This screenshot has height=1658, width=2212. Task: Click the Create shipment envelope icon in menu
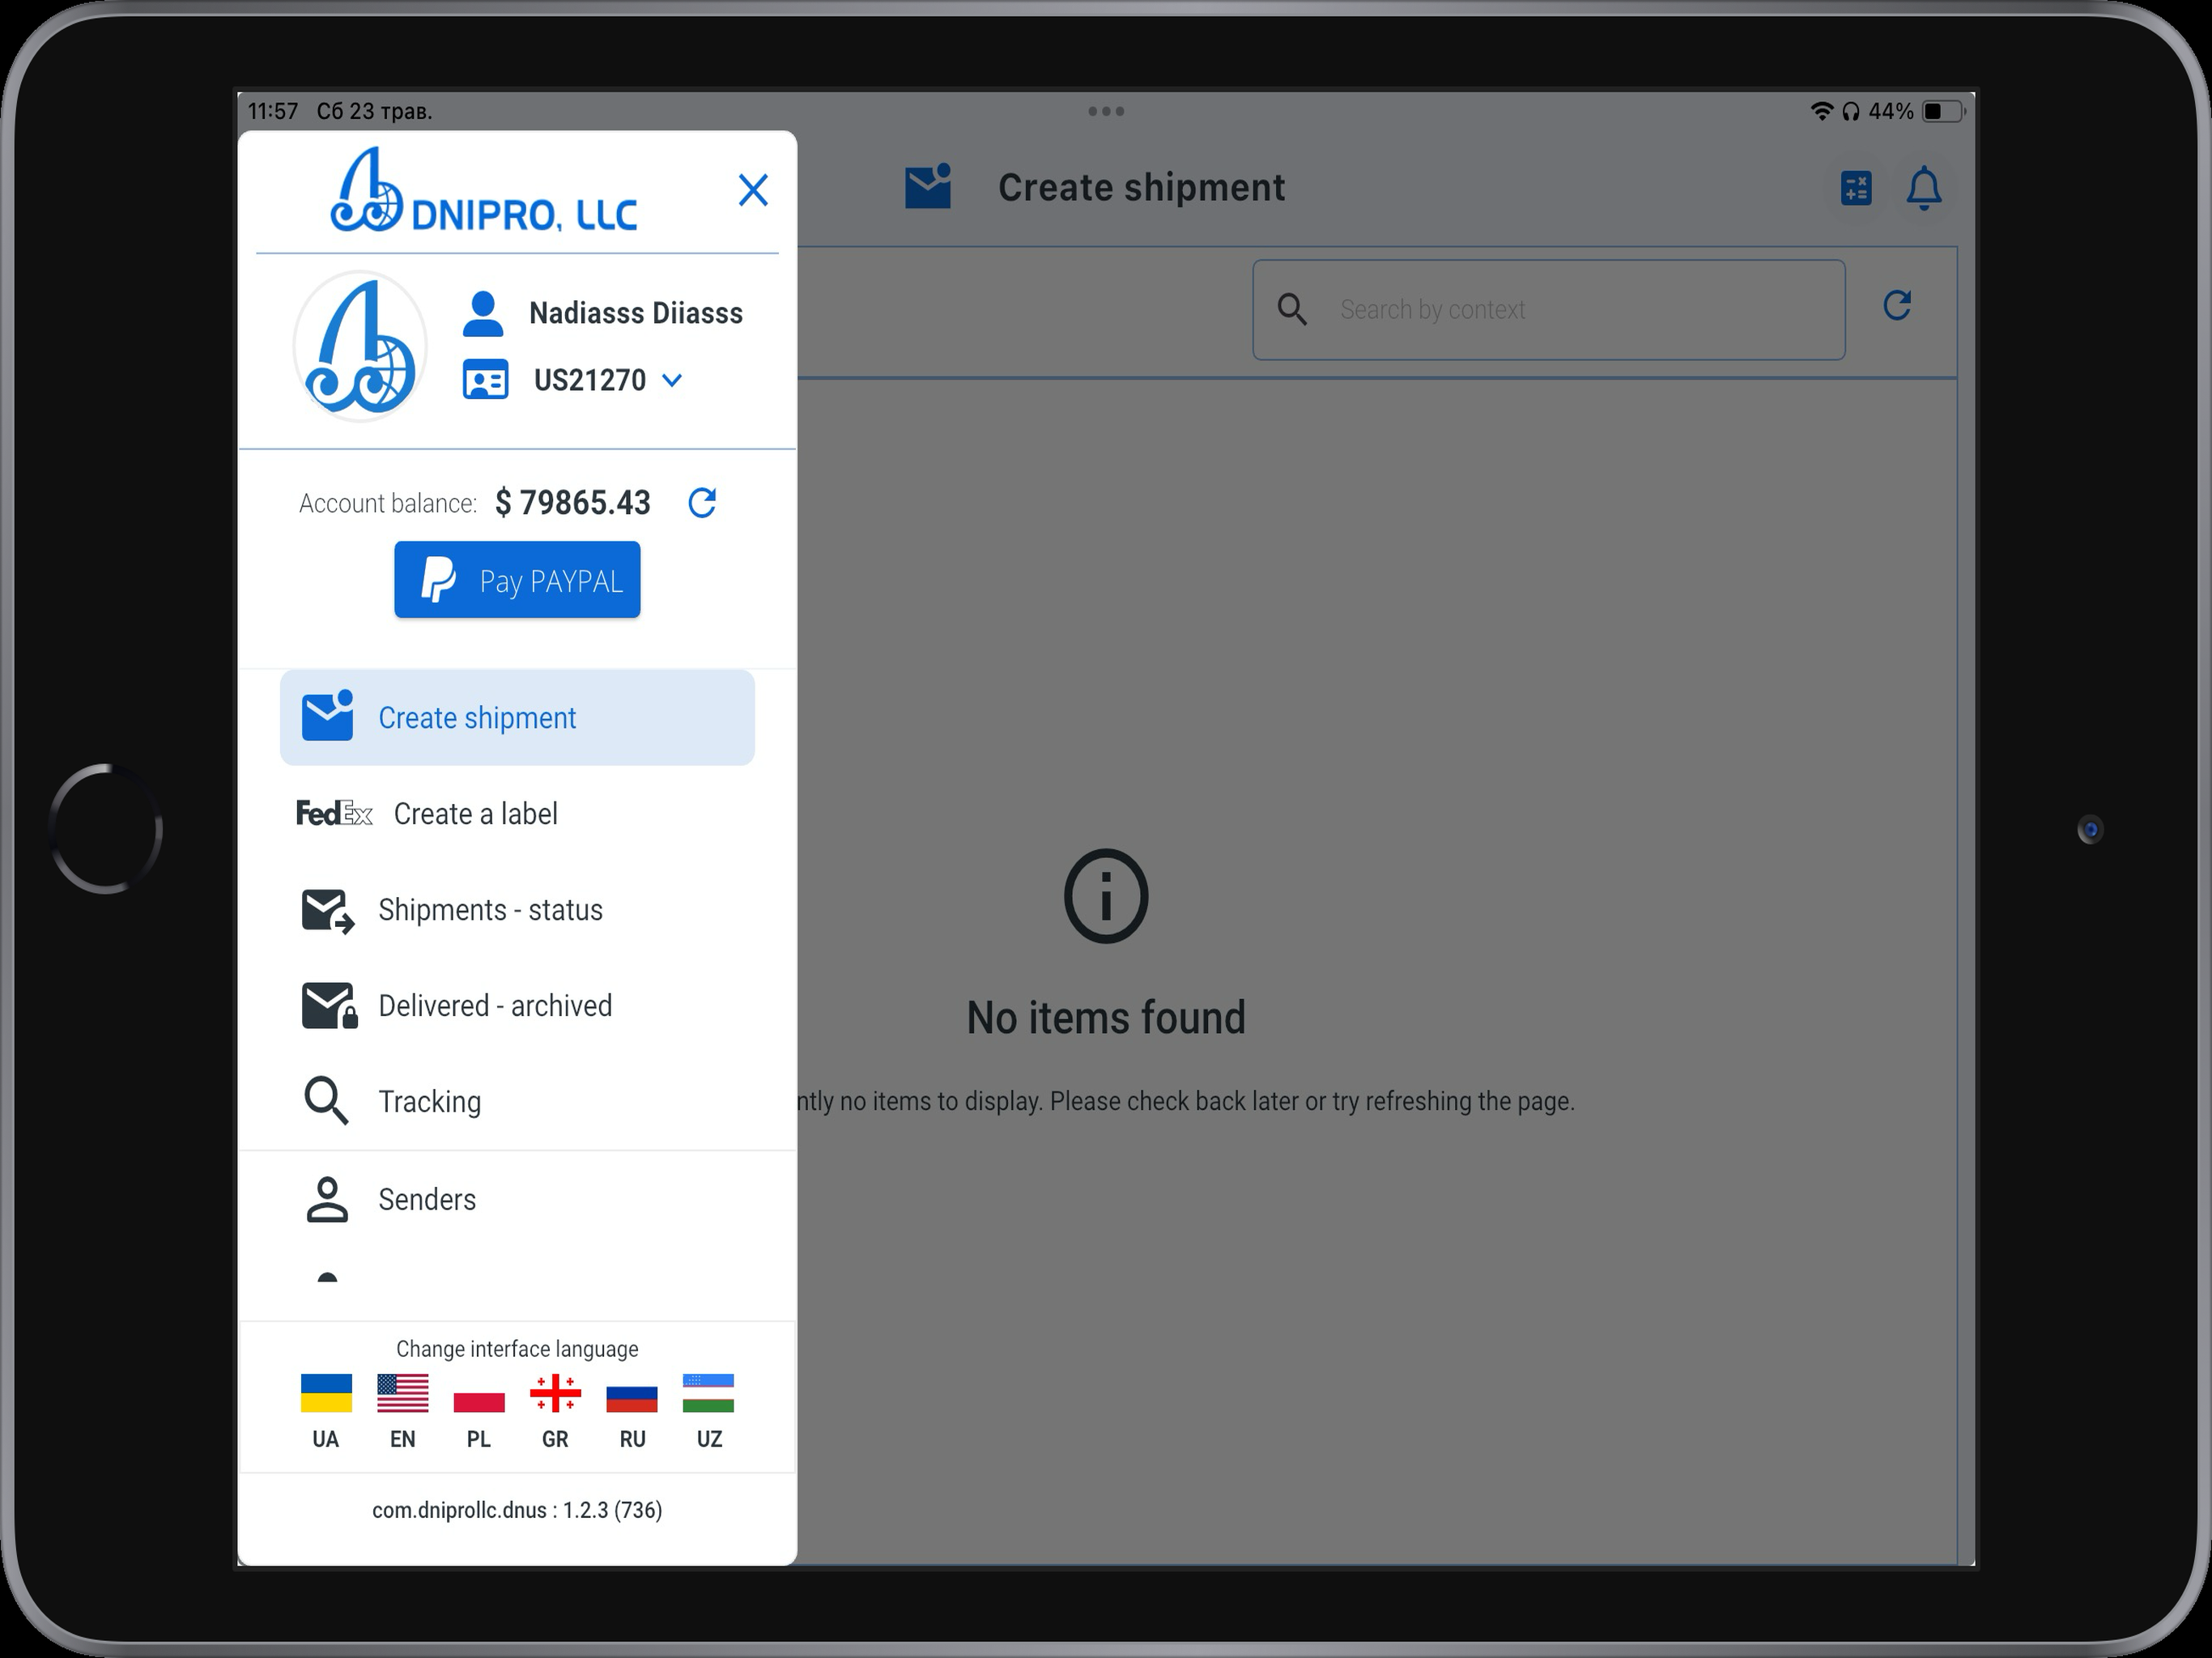click(327, 716)
